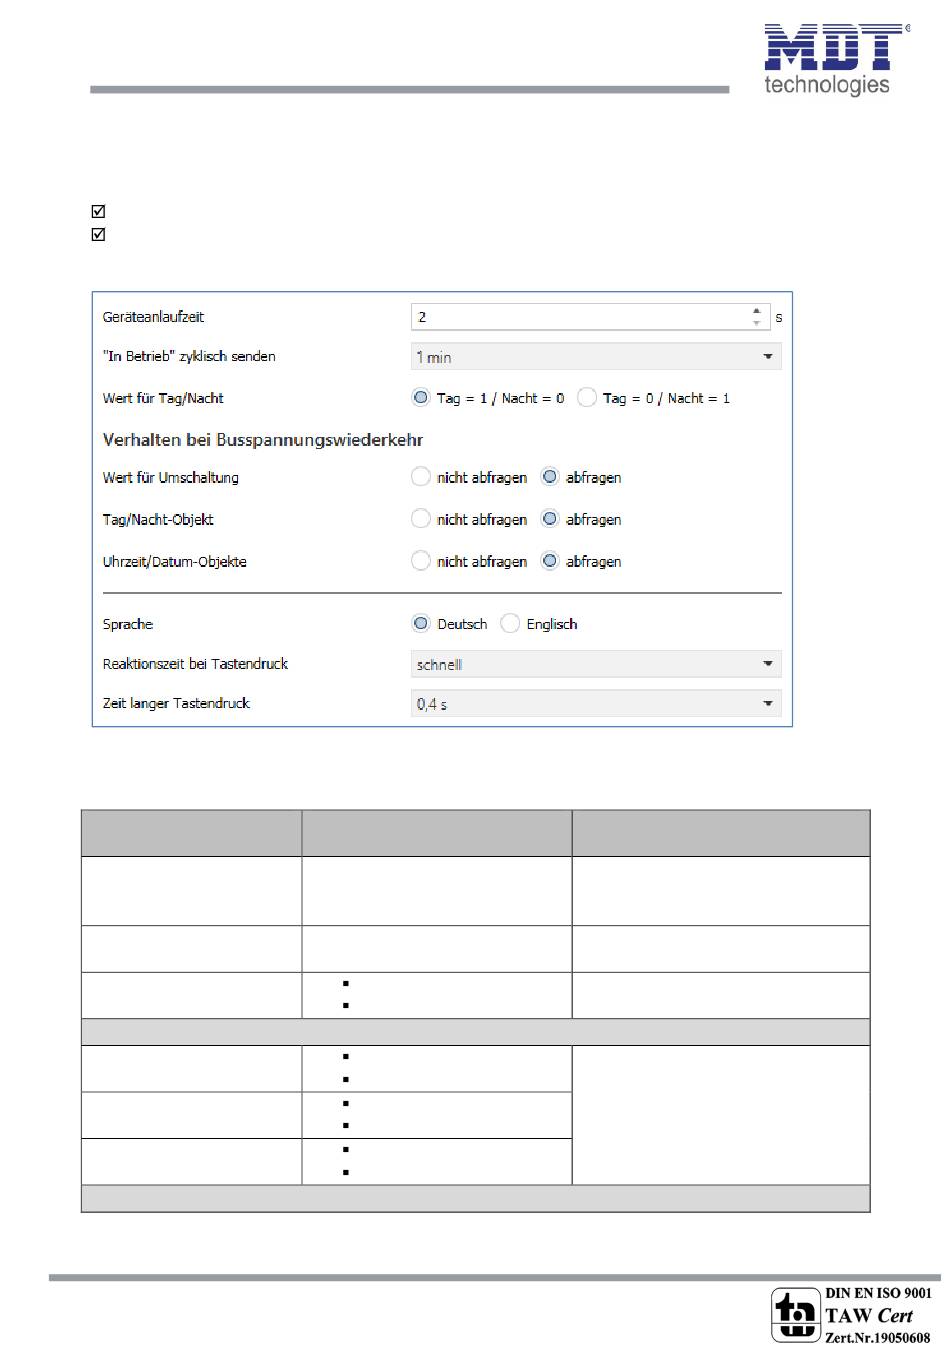Click the "Sprache" label
This screenshot has width=950, height=1370.
128,624
